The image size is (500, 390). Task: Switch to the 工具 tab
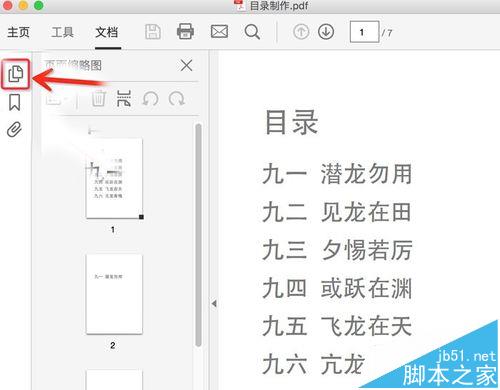[62, 32]
